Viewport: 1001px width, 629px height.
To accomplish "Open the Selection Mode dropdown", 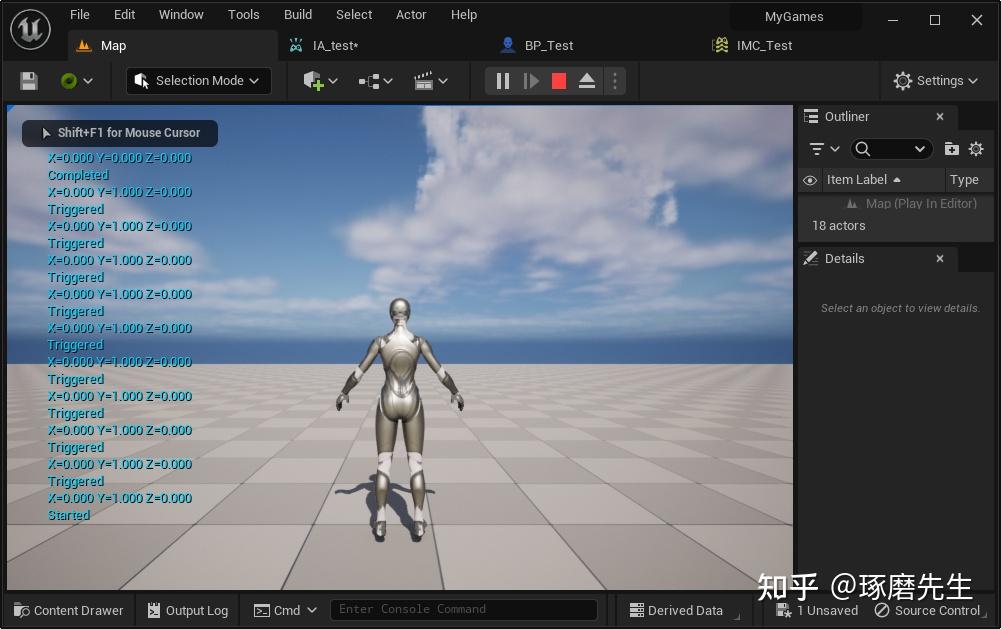I will pos(197,81).
